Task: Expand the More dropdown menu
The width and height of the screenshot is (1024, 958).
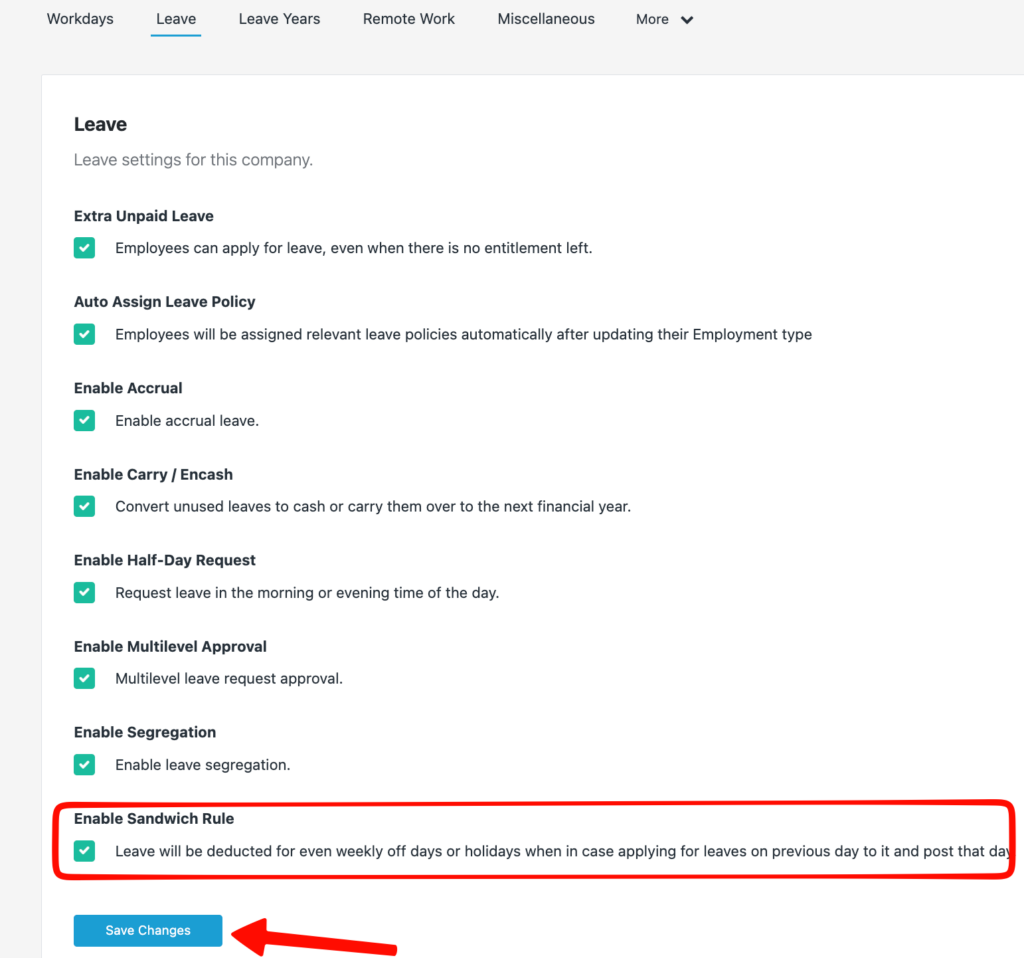Action: 664,20
